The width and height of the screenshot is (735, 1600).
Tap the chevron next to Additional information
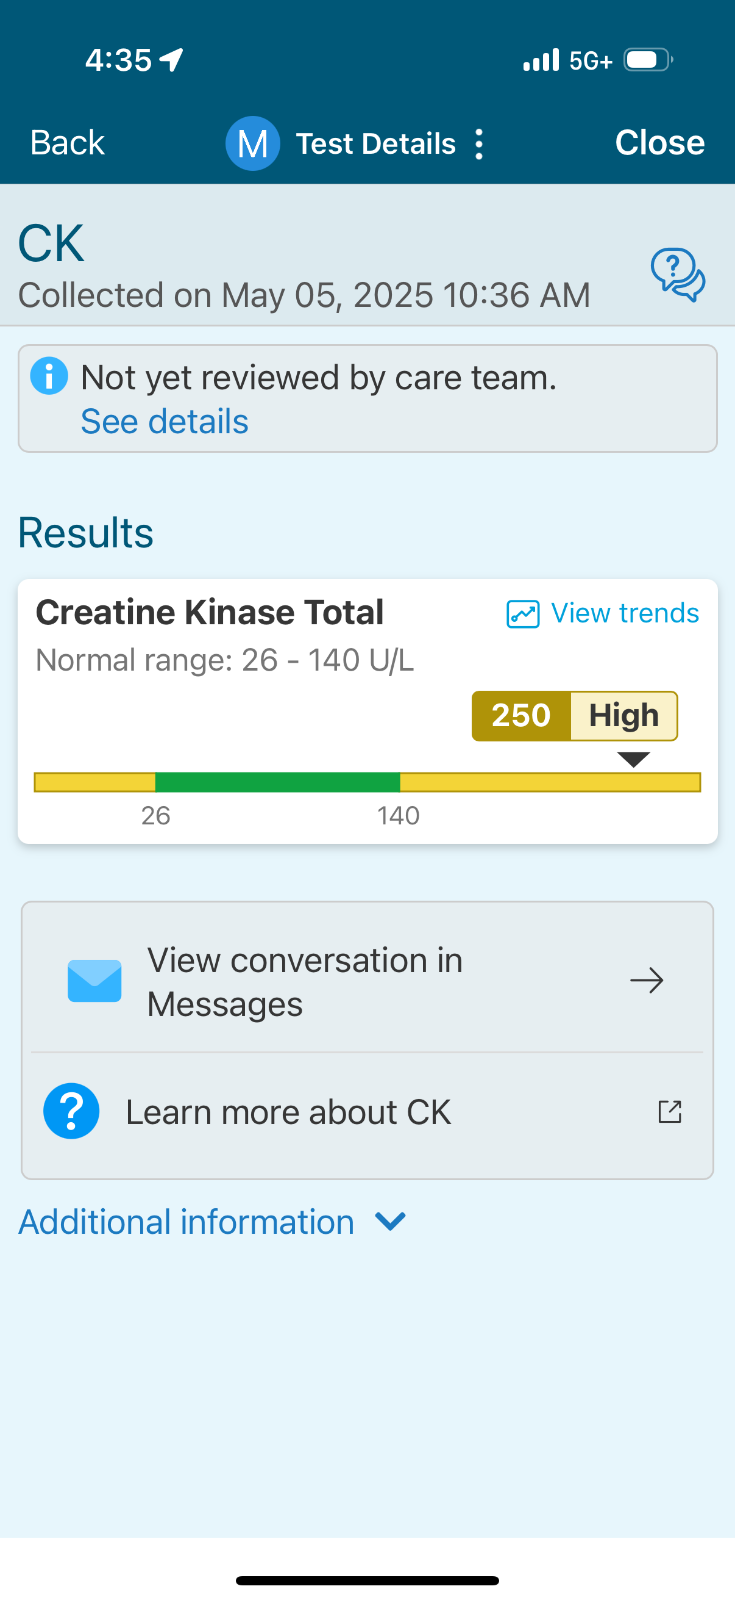tap(390, 1221)
